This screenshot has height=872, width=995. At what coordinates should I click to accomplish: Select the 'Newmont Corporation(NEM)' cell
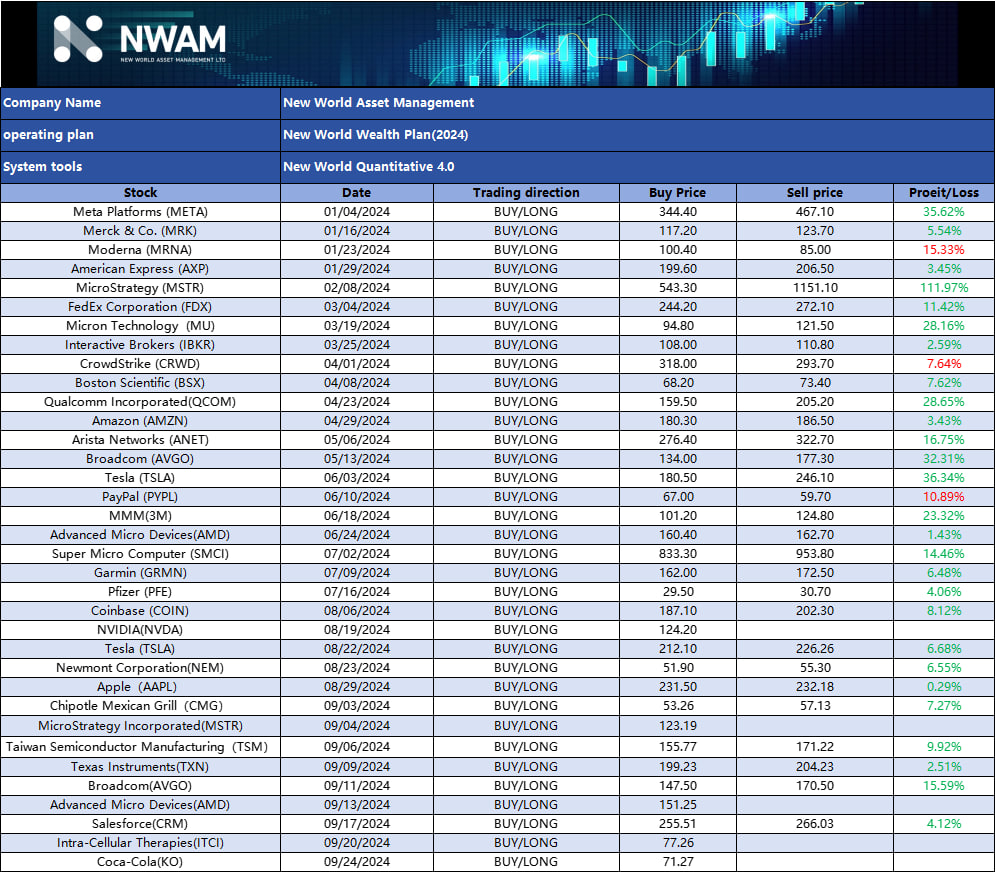(x=140, y=668)
